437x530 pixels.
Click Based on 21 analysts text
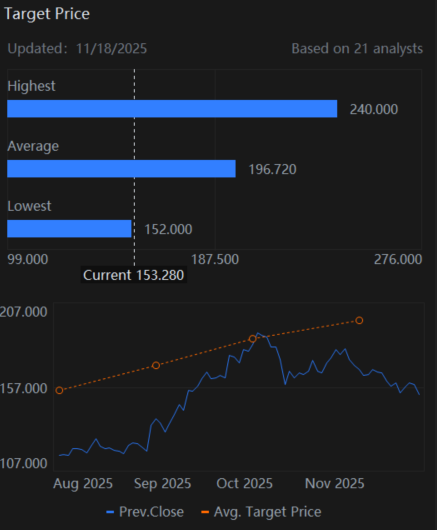coord(357,48)
